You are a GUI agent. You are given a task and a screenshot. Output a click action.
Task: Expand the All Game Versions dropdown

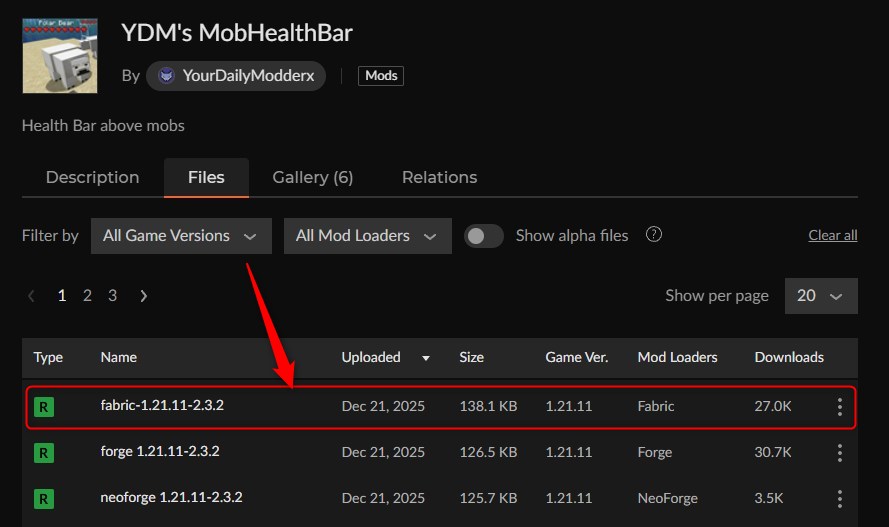(180, 236)
